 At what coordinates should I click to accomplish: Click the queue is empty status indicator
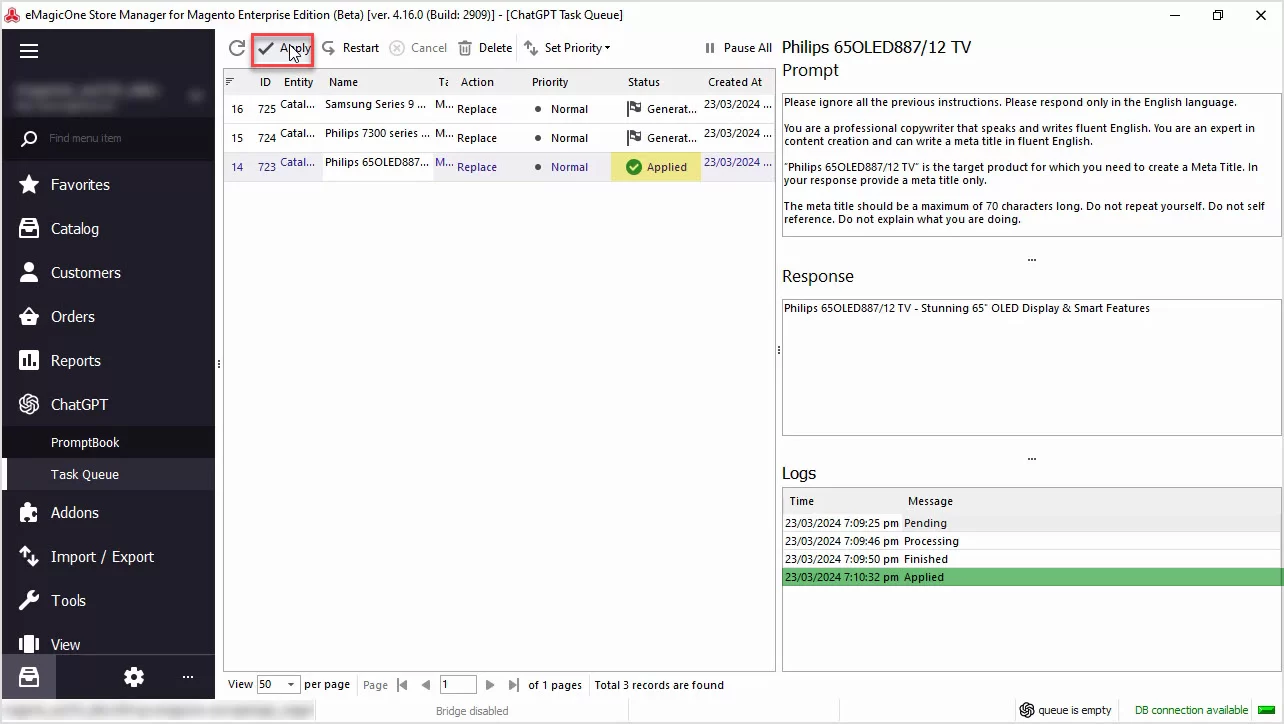point(1065,710)
